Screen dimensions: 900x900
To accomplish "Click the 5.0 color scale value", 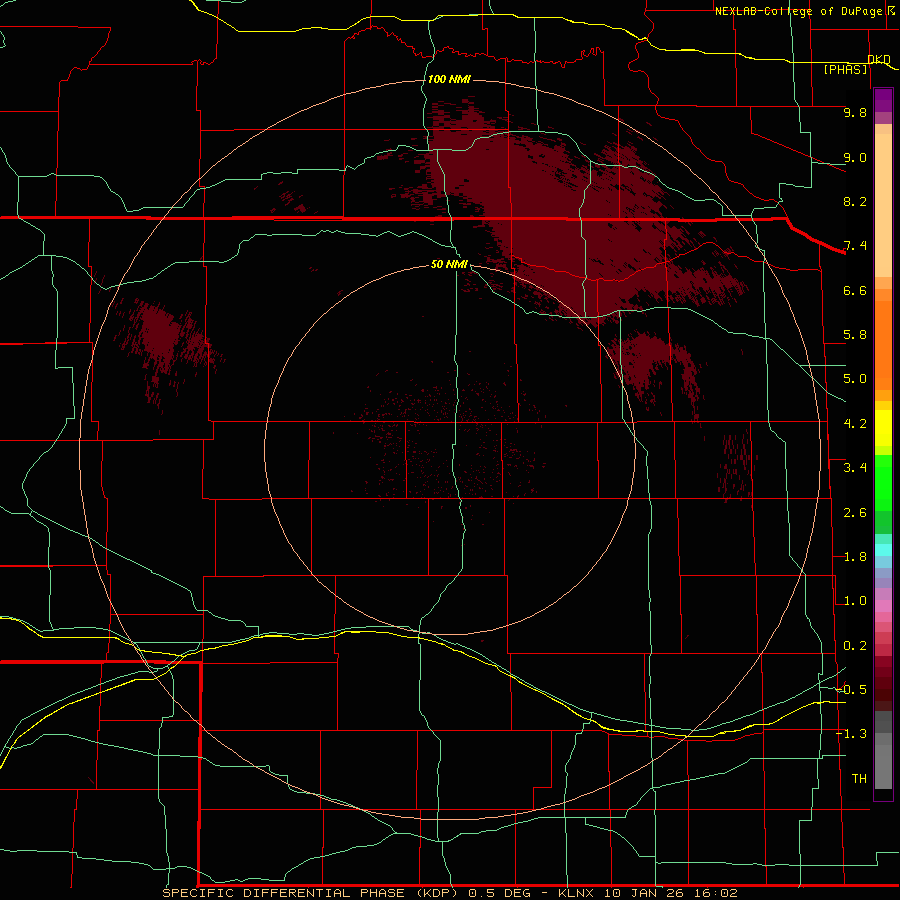I will 855,379.
